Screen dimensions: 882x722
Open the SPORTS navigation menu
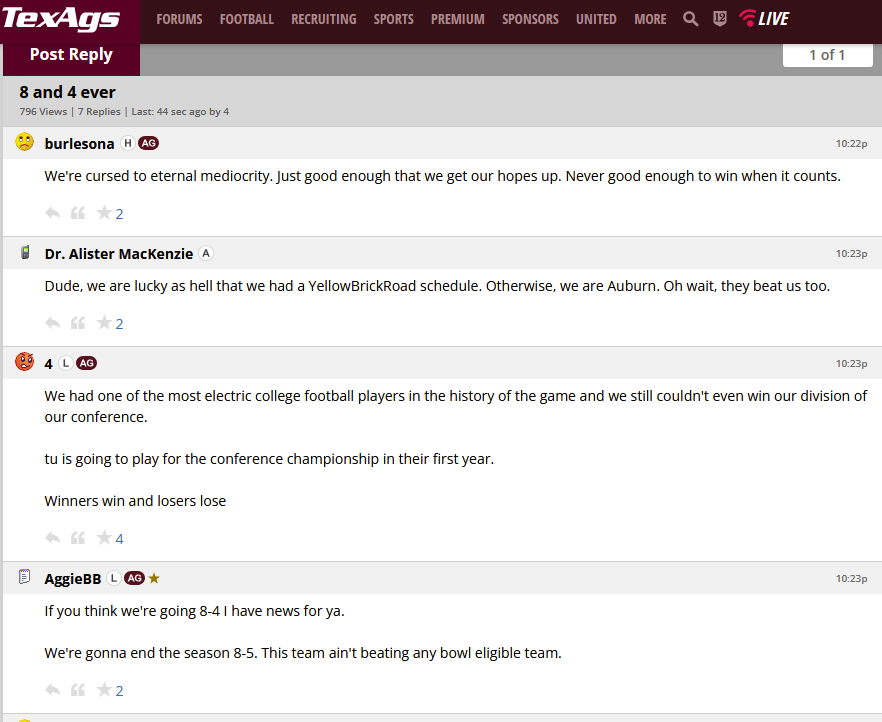pos(394,19)
